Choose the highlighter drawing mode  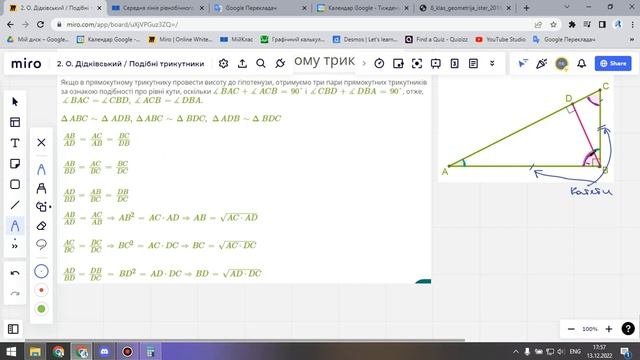click(x=41, y=188)
